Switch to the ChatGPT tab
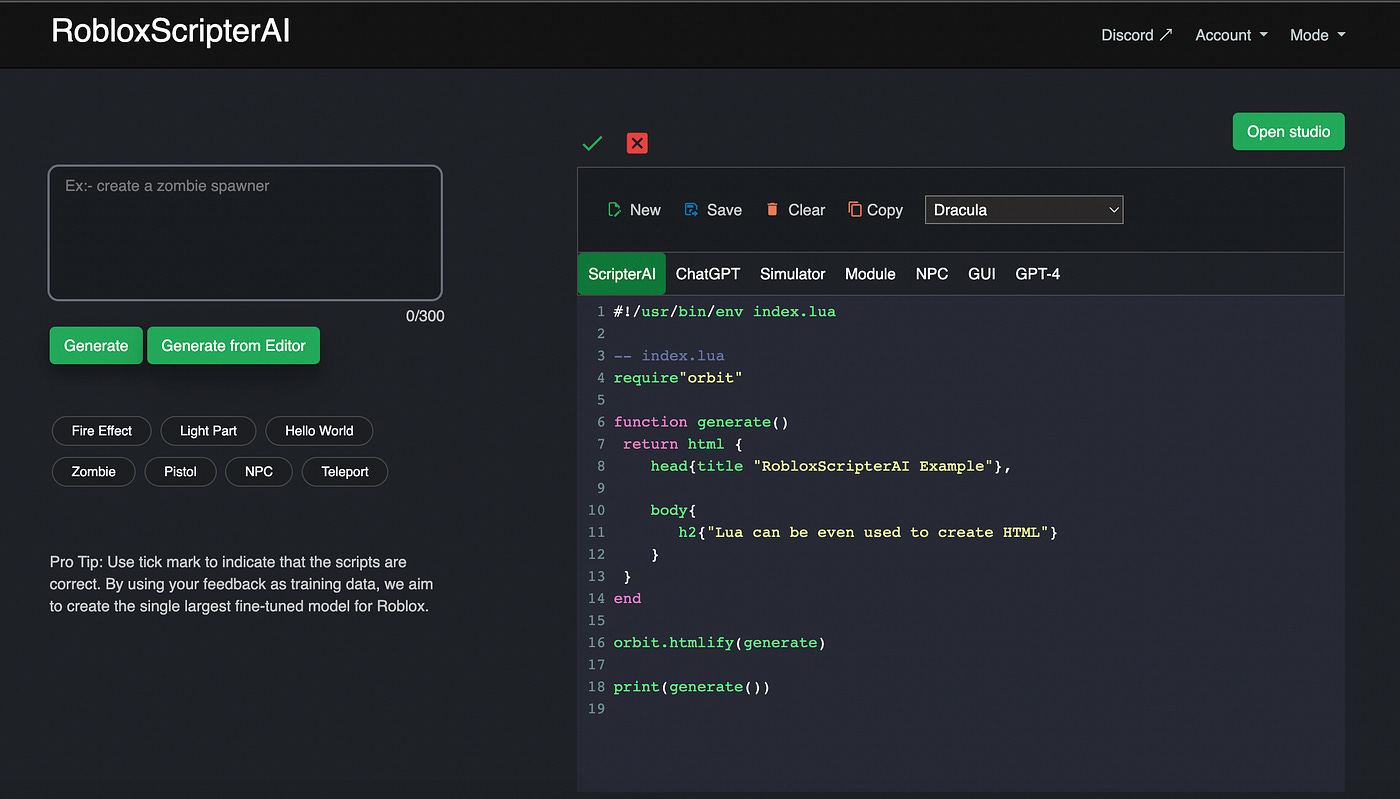The height and width of the screenshot is (799, 1400). click(708, 274)
